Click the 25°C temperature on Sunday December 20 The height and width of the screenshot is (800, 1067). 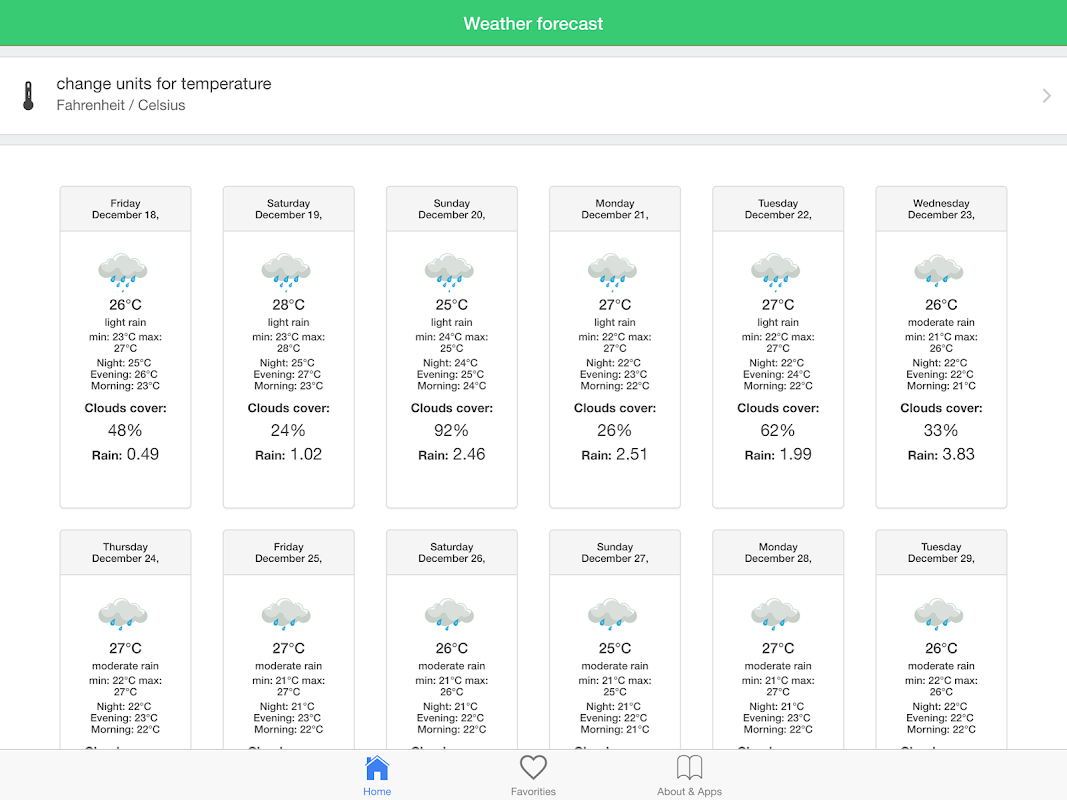pyautogui.click(x=452, y=305)
